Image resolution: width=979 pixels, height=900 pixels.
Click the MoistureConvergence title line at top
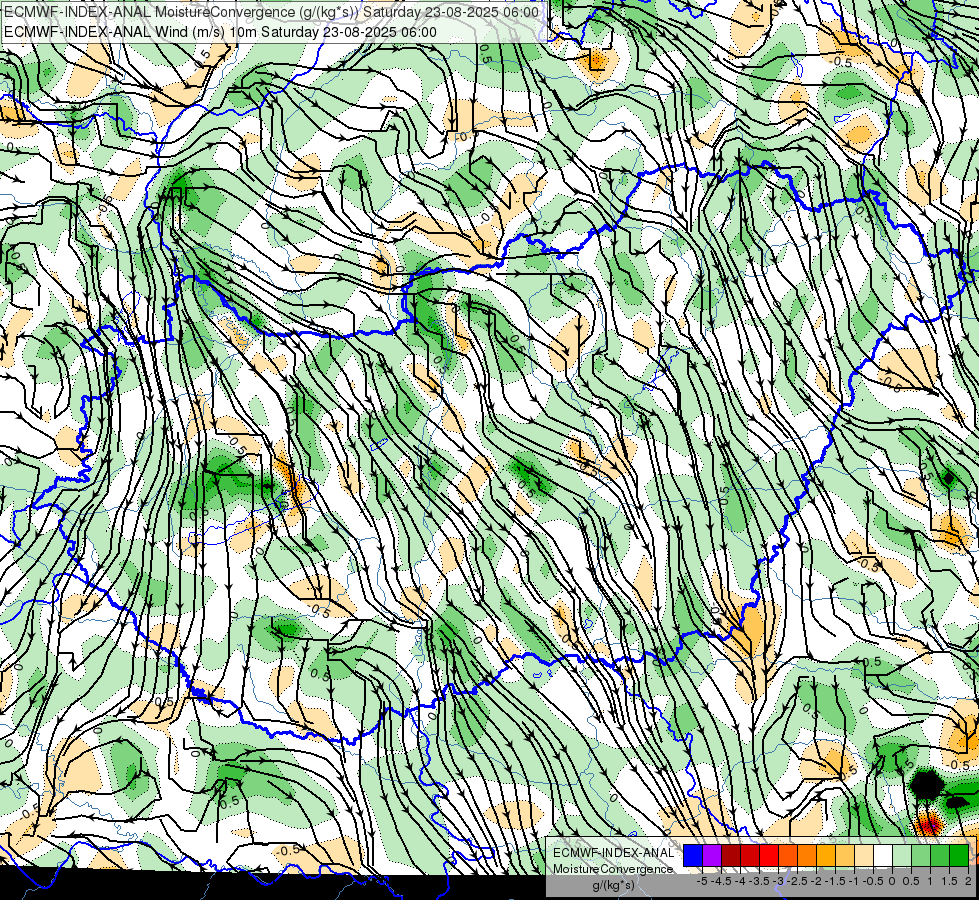coord(271,12)
